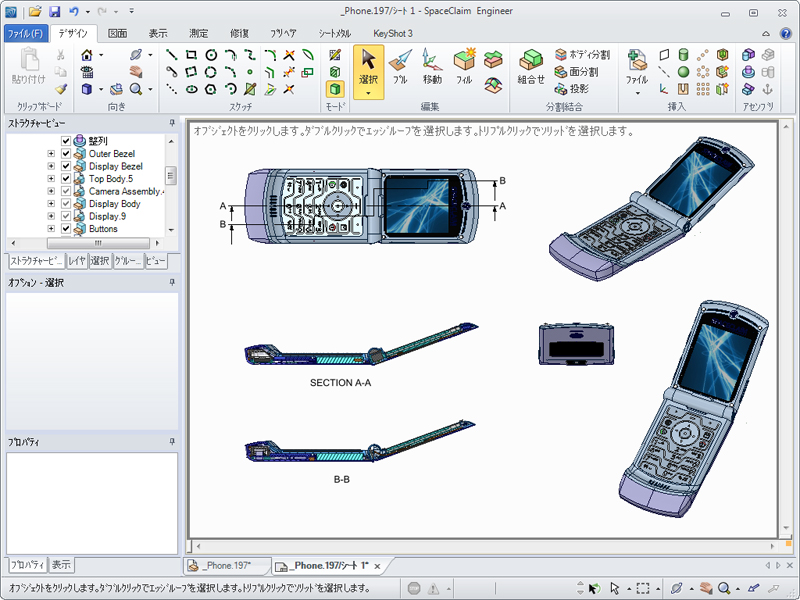The width and height of the screenshot is (800, 600).
Task: Open the 測定 ribbon tab
Action: tap(199, 33)
